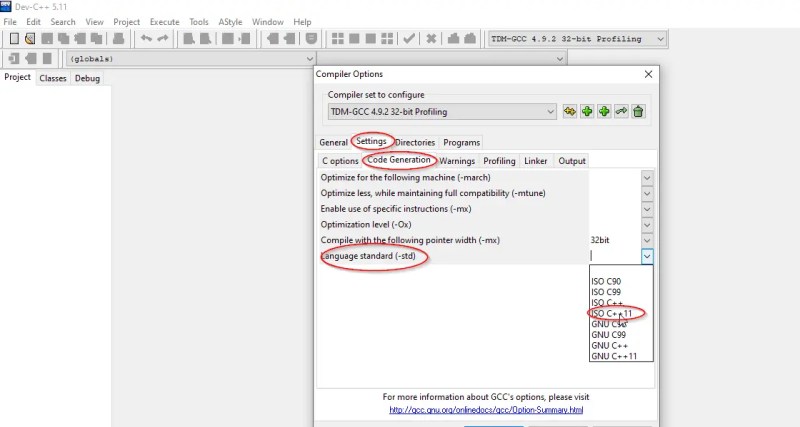
Task: Expand the Enable specific instructions dropdown arrow
Action: pyautogui.click(x=647, y=209)
